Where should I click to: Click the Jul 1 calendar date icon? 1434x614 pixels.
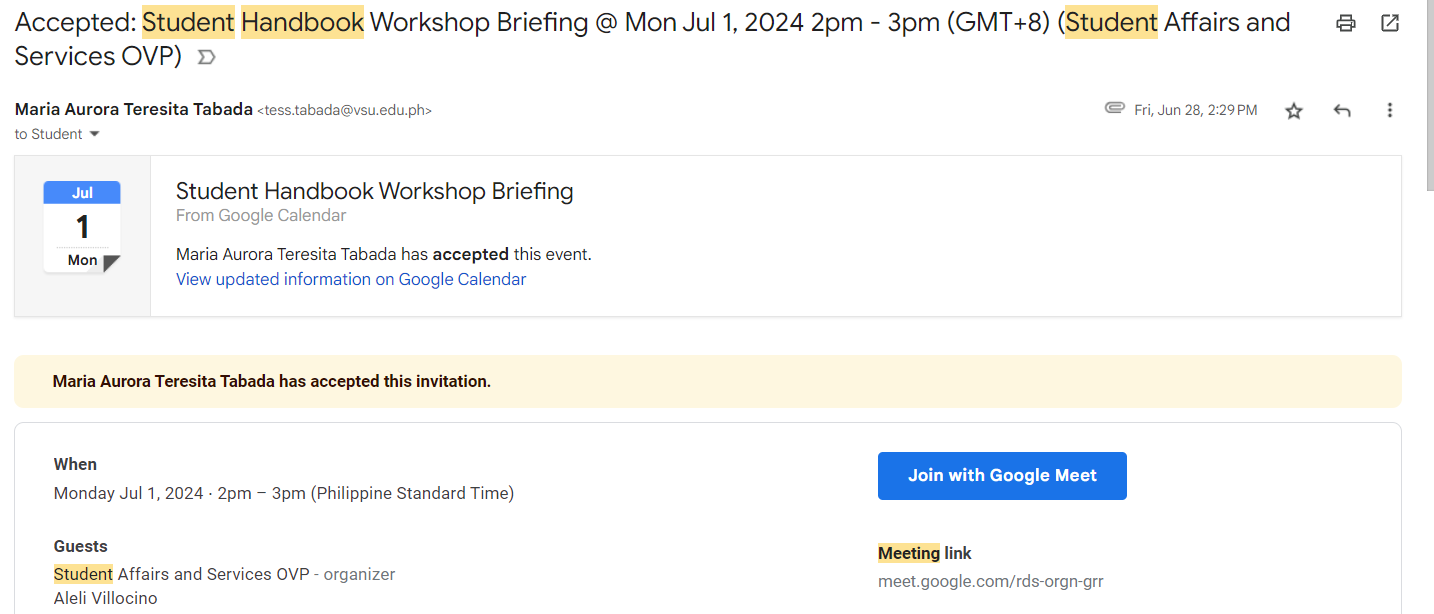click(x=82, y=227)
